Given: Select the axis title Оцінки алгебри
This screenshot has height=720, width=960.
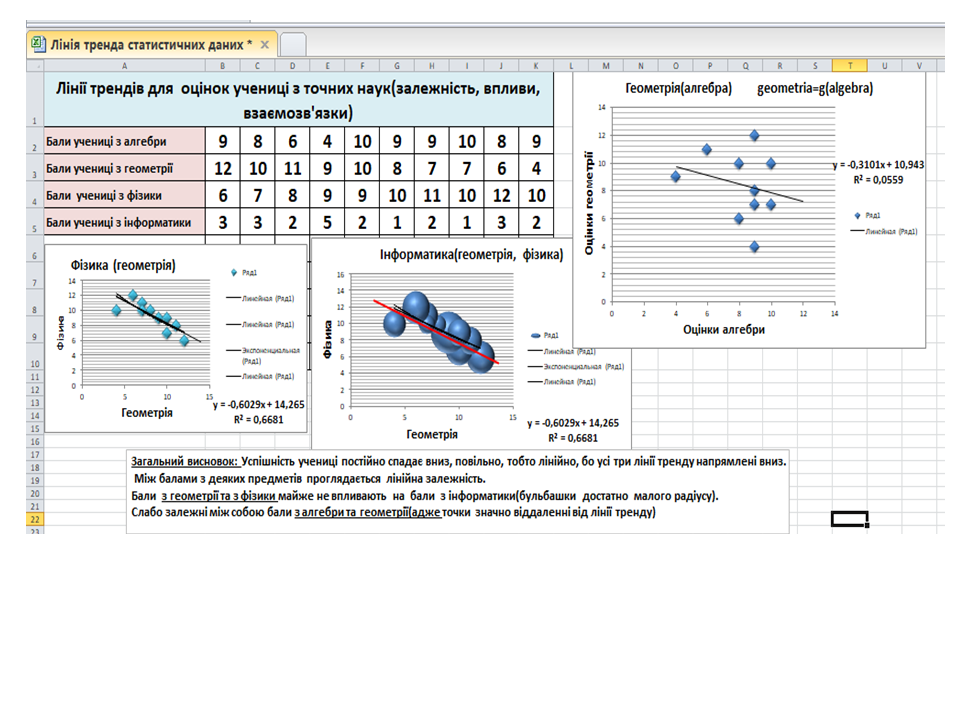Looking at the screenshot, I should pos(724,329).
